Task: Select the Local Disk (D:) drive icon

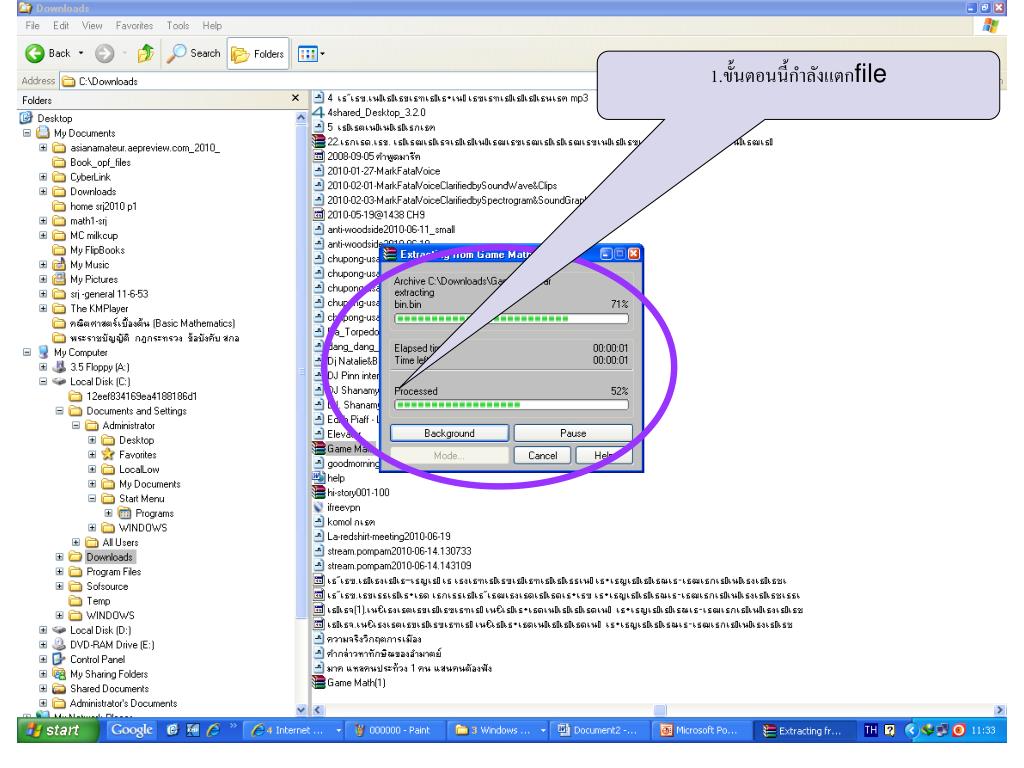Action: click(x=59, y=630)
